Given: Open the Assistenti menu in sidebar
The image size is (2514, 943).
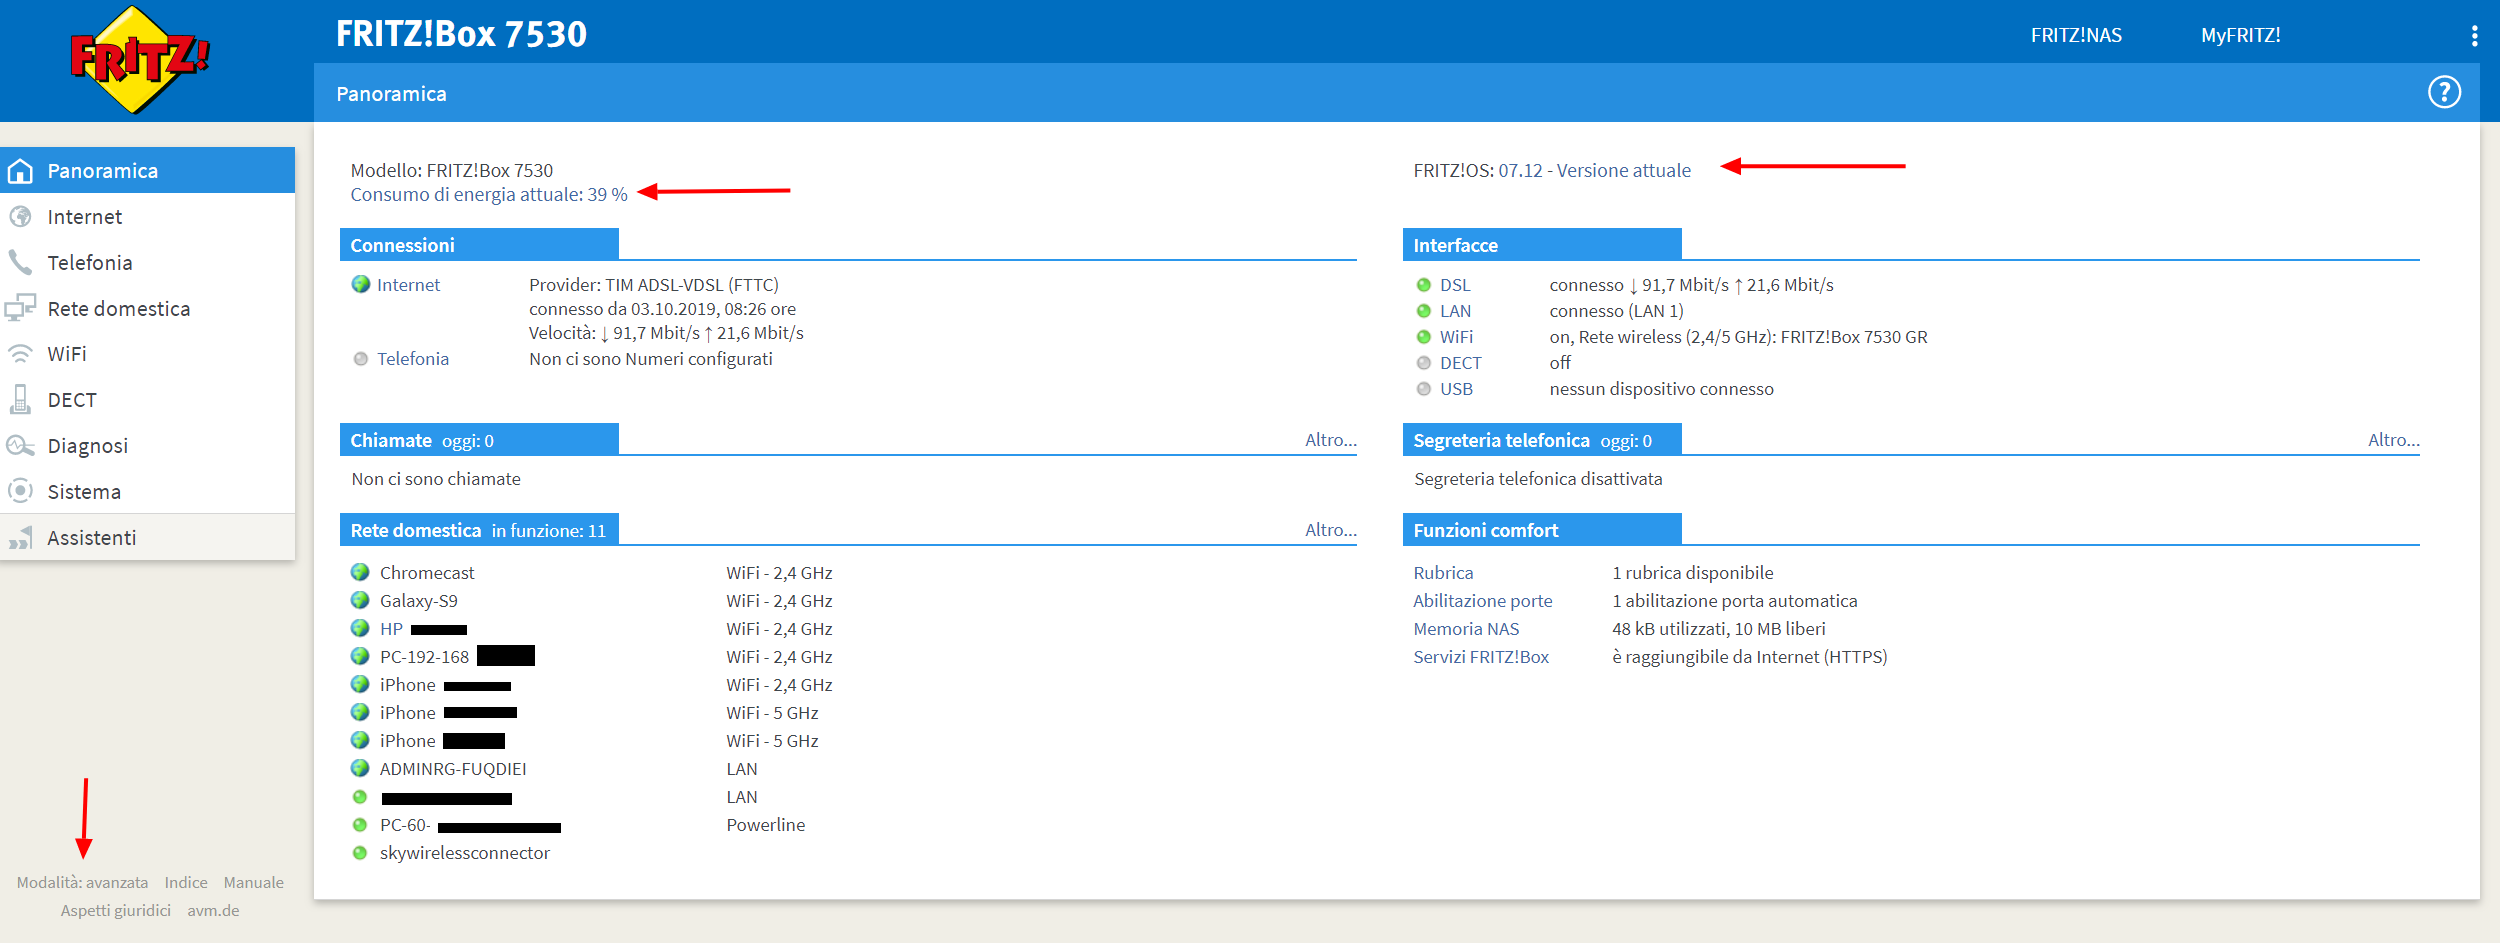Looking at the screenshot, I should [x=147, y=538].
